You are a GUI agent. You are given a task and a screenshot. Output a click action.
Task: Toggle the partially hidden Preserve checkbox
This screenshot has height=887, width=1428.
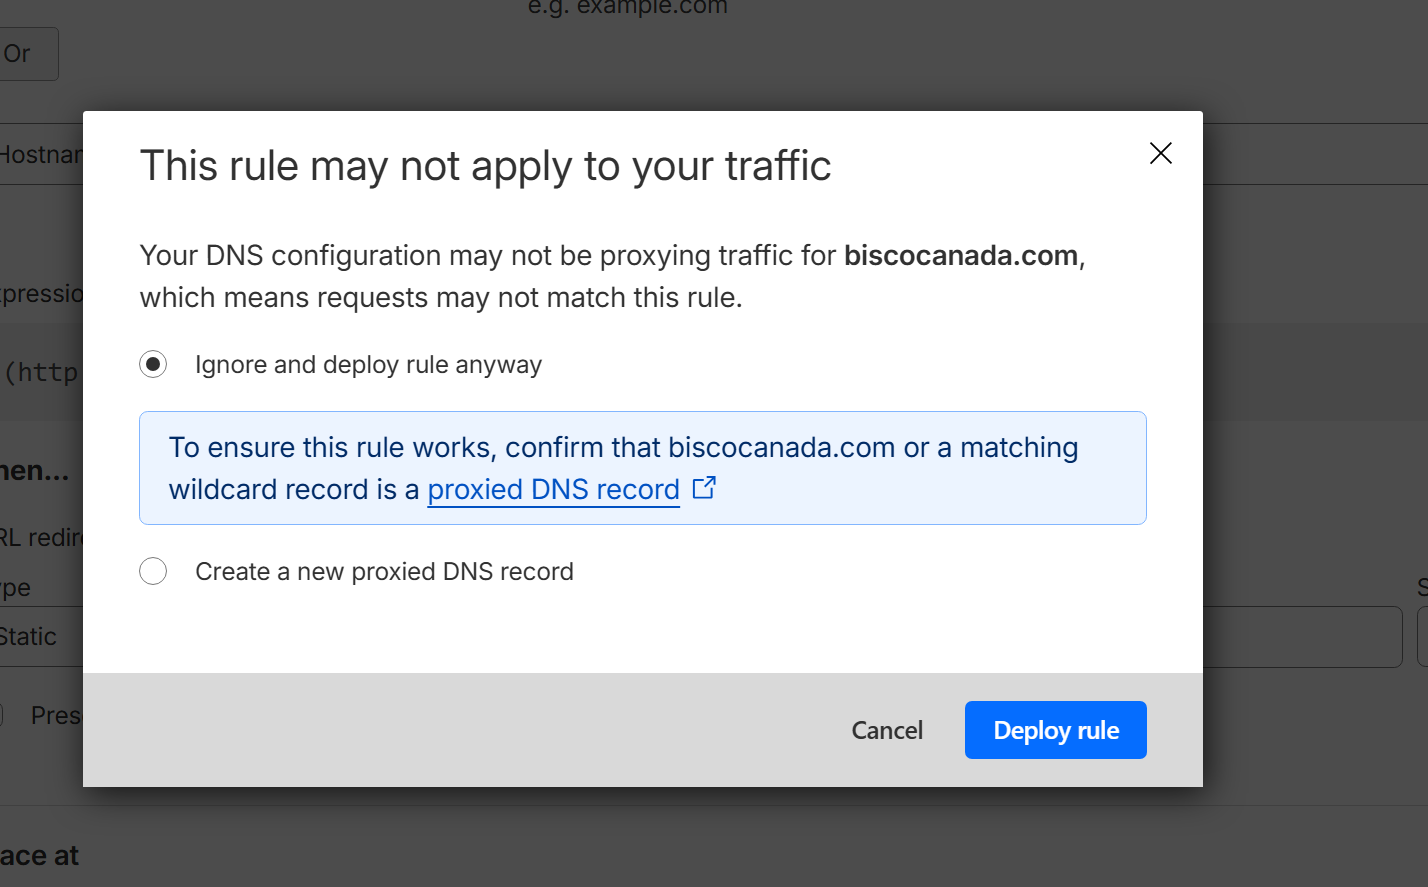pos(2,715)
